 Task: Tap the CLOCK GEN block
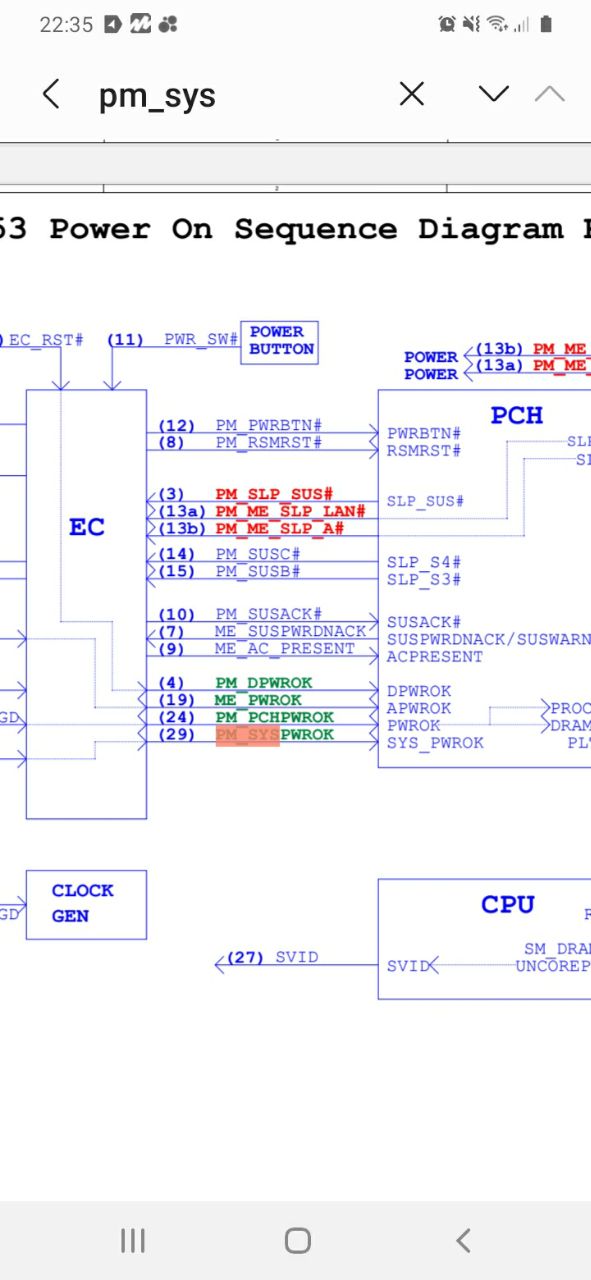tap(86, 904)
